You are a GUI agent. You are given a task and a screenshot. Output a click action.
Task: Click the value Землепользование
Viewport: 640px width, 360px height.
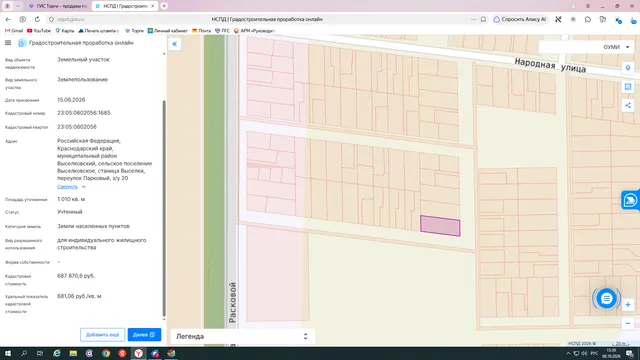coord(82,80)
